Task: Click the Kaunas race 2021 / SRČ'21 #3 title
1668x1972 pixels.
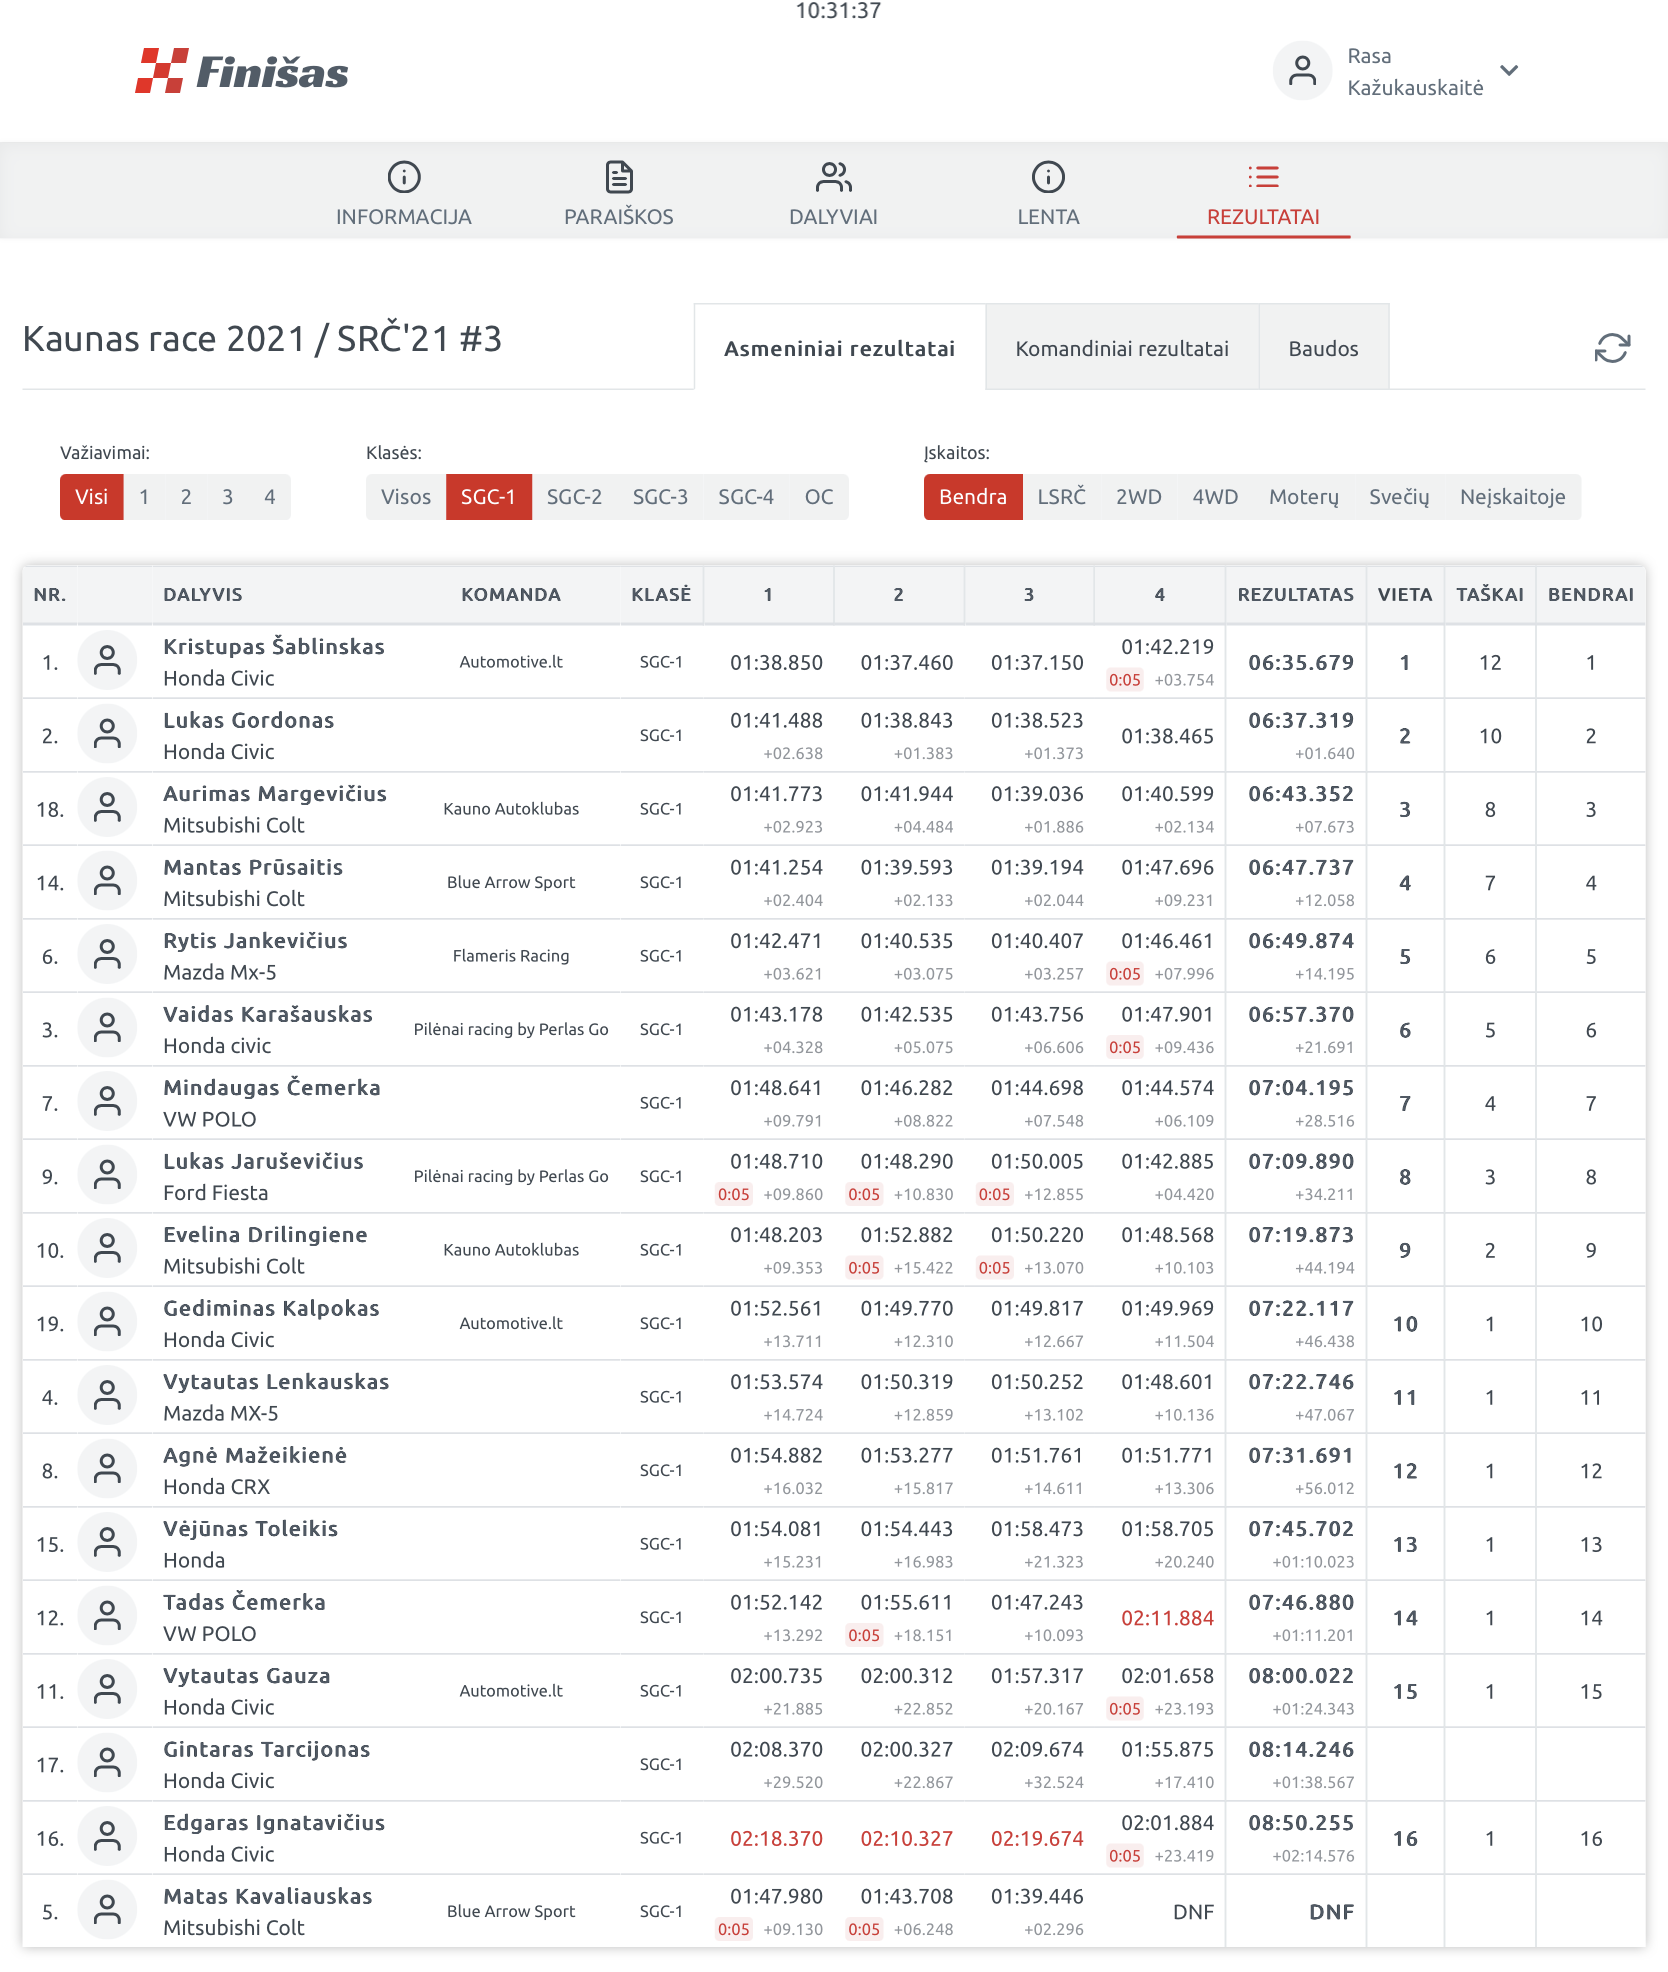Action: (262, 339)
